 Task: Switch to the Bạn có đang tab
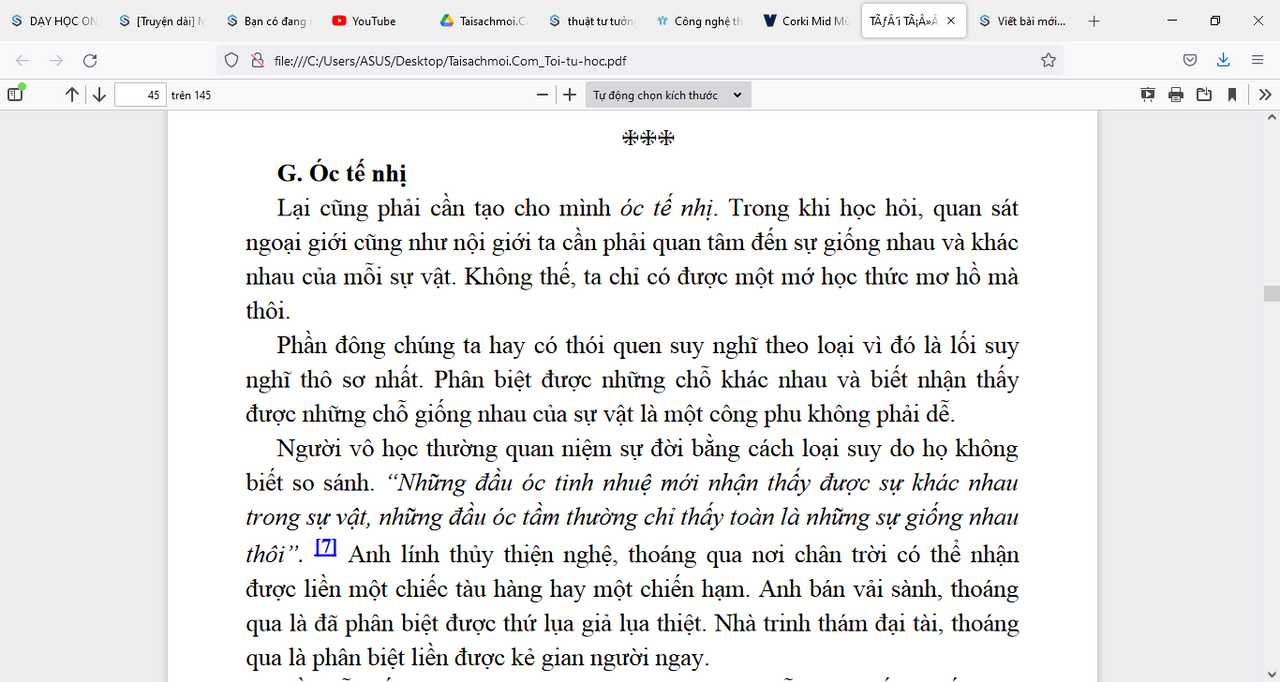(269, 21)
